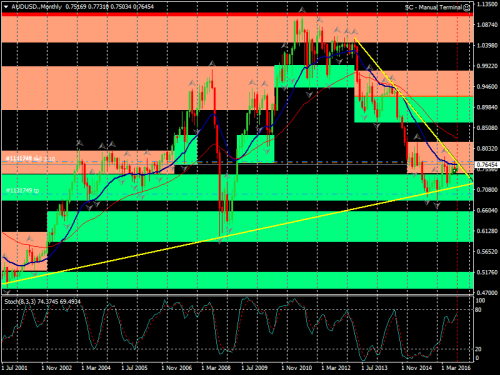Click the Stoch(8,3,3) indicator label
Screen dimensions: 500x375
pyautogui.click(x=20, y=302)
